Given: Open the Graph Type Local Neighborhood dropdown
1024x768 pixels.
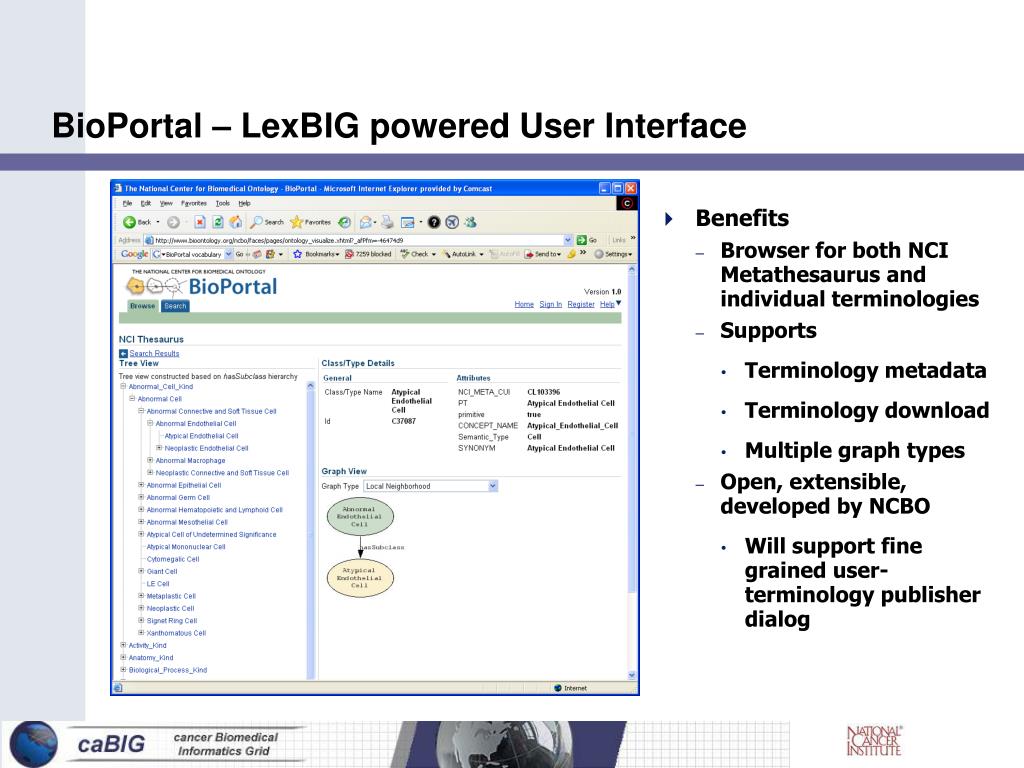Looking at the screenshot, I should (493, 486).
